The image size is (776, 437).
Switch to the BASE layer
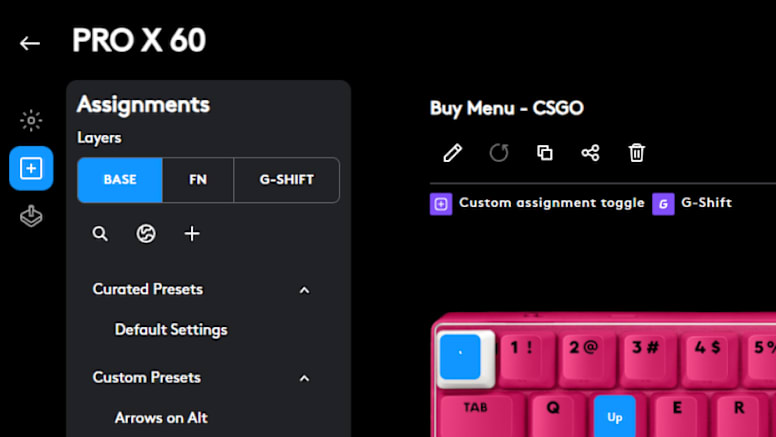coord(120,180)
